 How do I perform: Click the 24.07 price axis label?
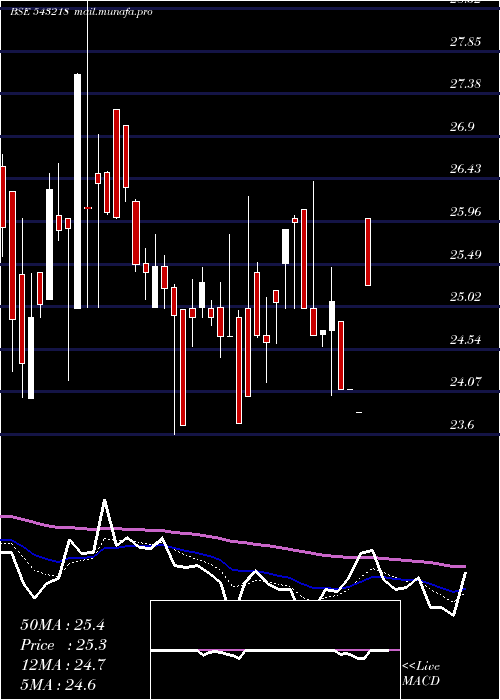coord(466,382)
